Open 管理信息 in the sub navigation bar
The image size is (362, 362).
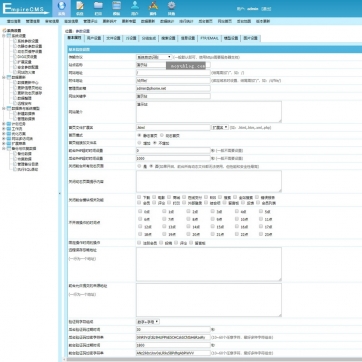(33, 21)
